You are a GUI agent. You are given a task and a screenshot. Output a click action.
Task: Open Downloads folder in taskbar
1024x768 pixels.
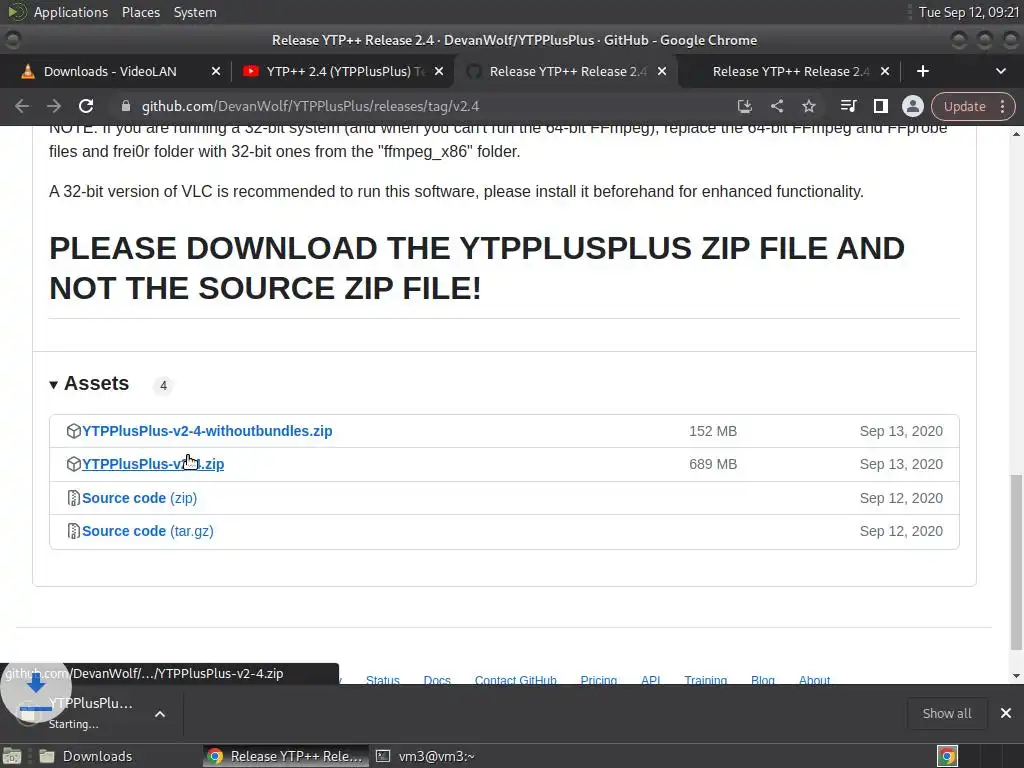click(x=86, y=756)
